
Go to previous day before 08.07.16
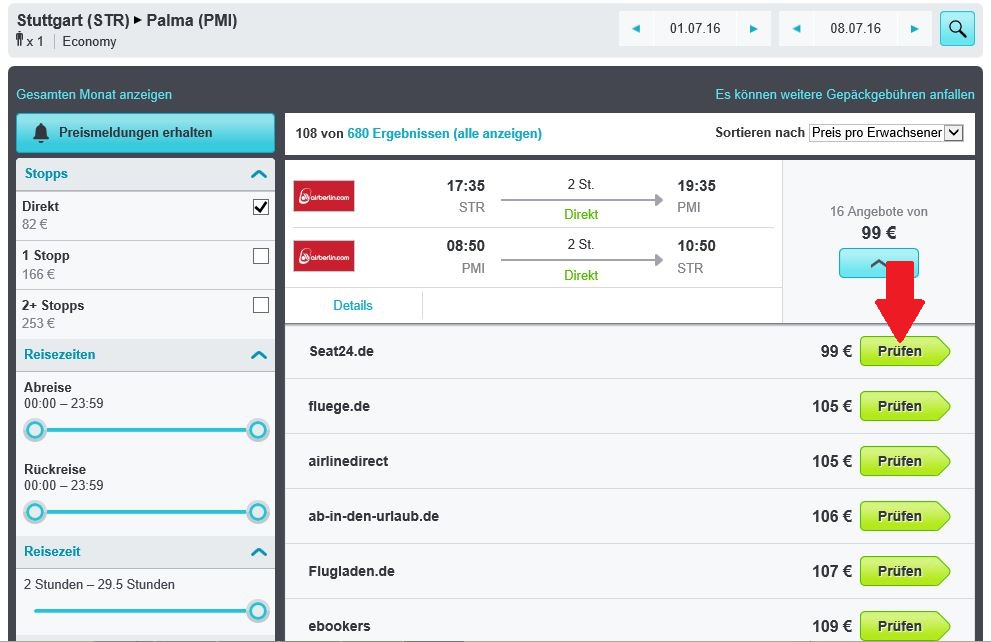pyautogui.click(x=796, y=28)
